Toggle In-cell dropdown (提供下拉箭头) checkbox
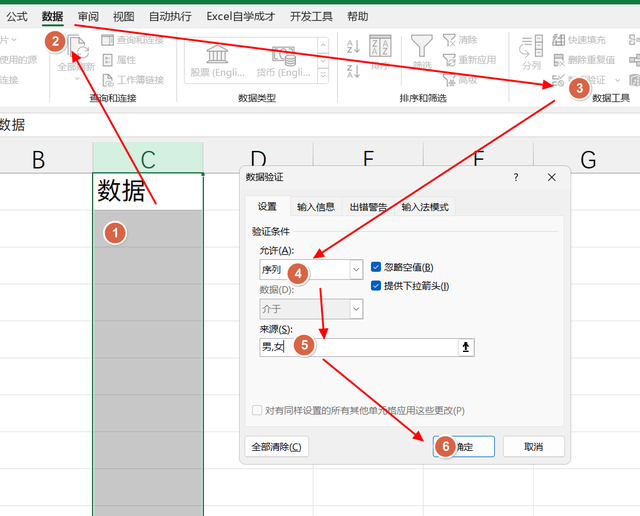Image resolution: width=640 pixels, height=516 pixels. tap(376, 286)
